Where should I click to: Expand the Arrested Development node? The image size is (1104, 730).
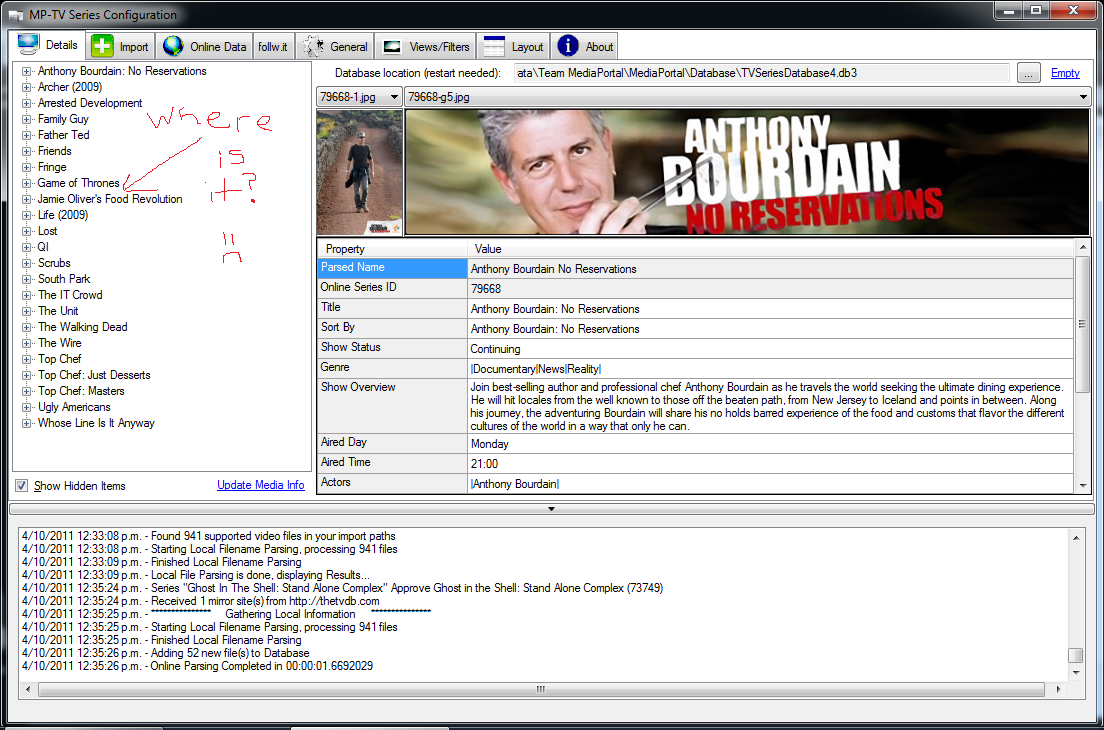[26, 103]
